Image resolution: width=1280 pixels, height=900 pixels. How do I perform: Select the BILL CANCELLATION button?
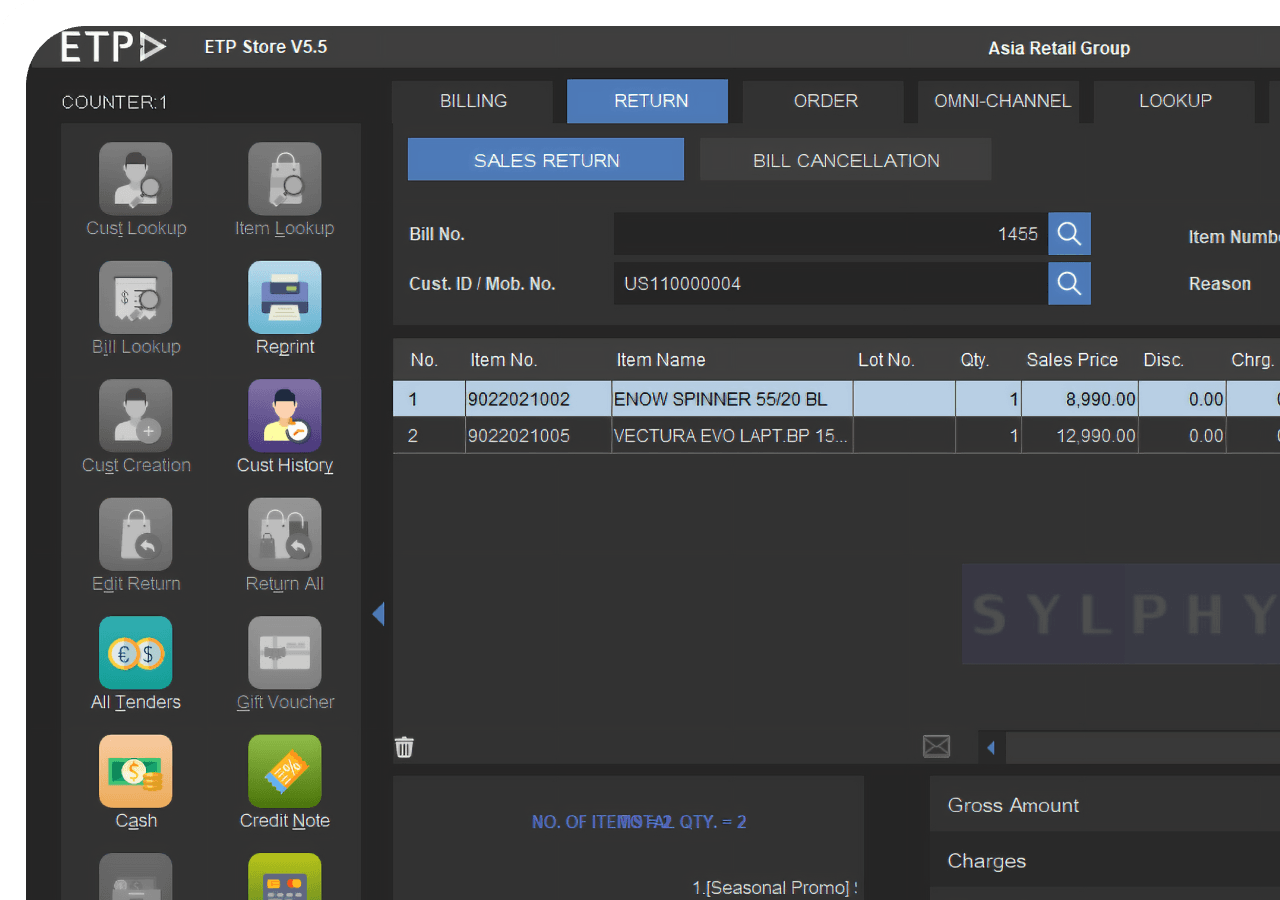[846, 160]
